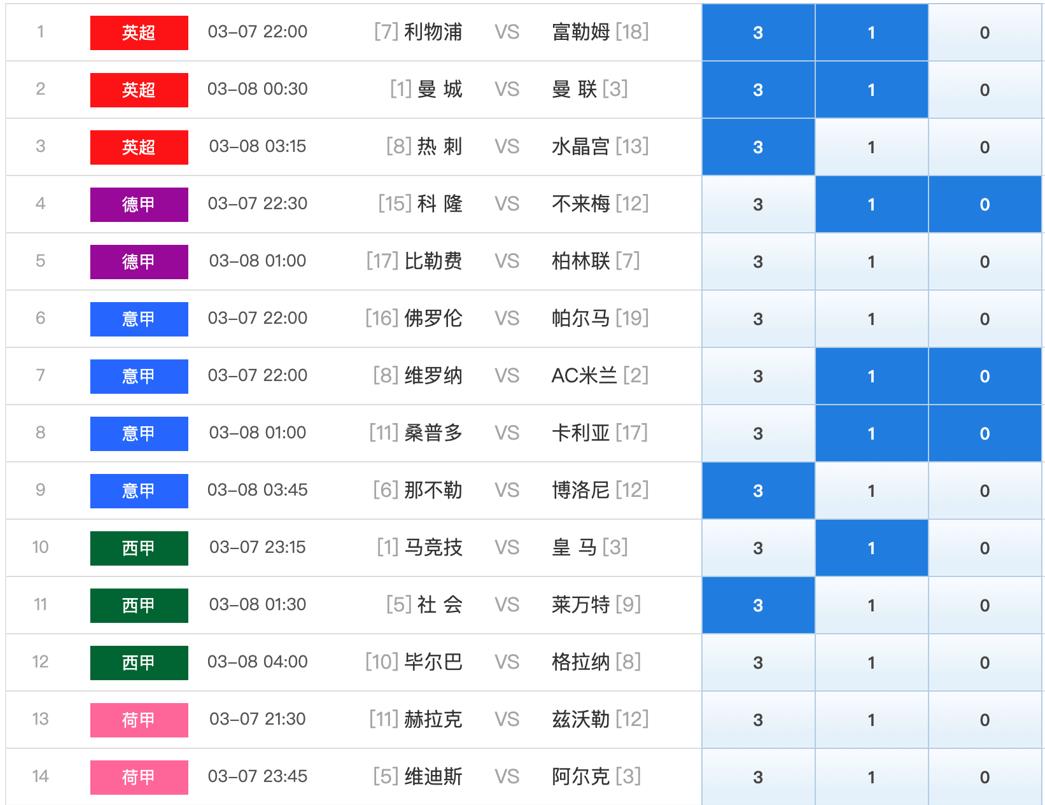Select the 0 pick for 比勒费 vs 柏林联
The image size is (1045, 805).
tap(984, 261)
